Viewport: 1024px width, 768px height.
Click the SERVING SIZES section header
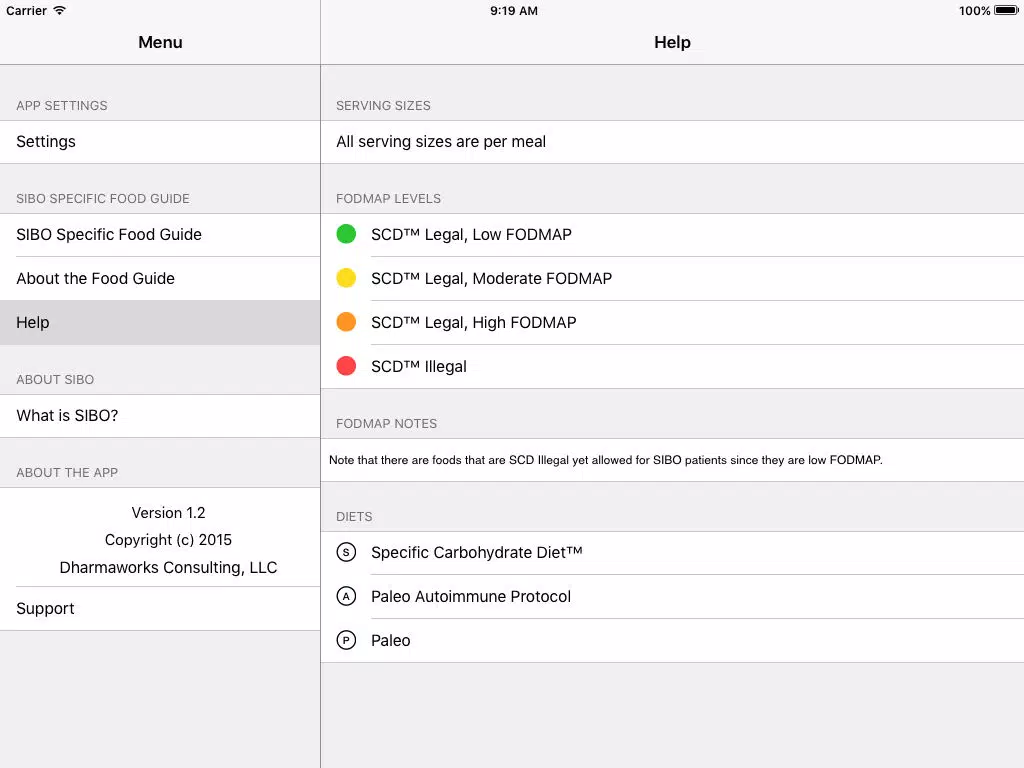click(383, 106)
